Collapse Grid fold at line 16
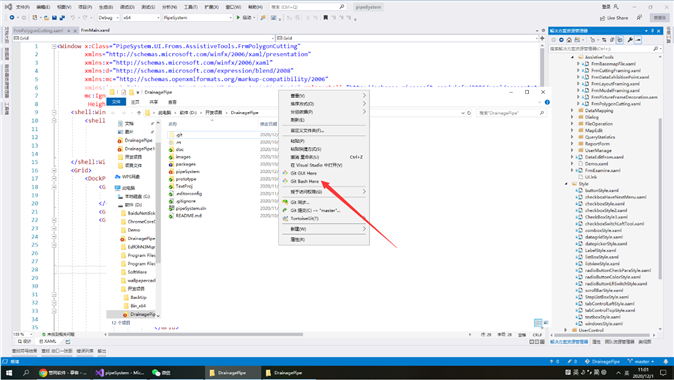The image size is (674, 380). [54, 171]
